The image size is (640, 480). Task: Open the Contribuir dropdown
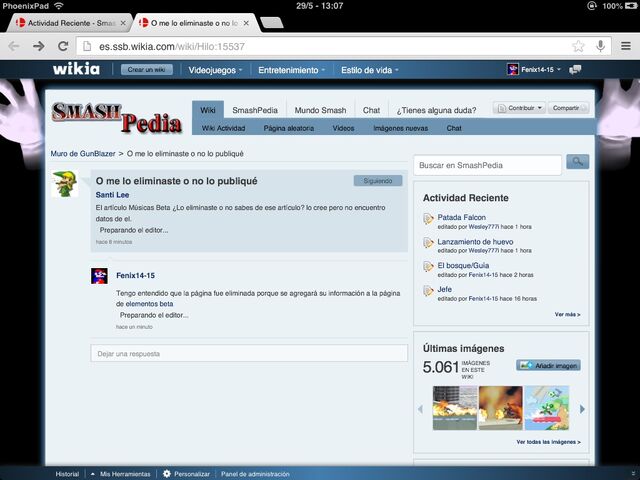pos(519,108)
